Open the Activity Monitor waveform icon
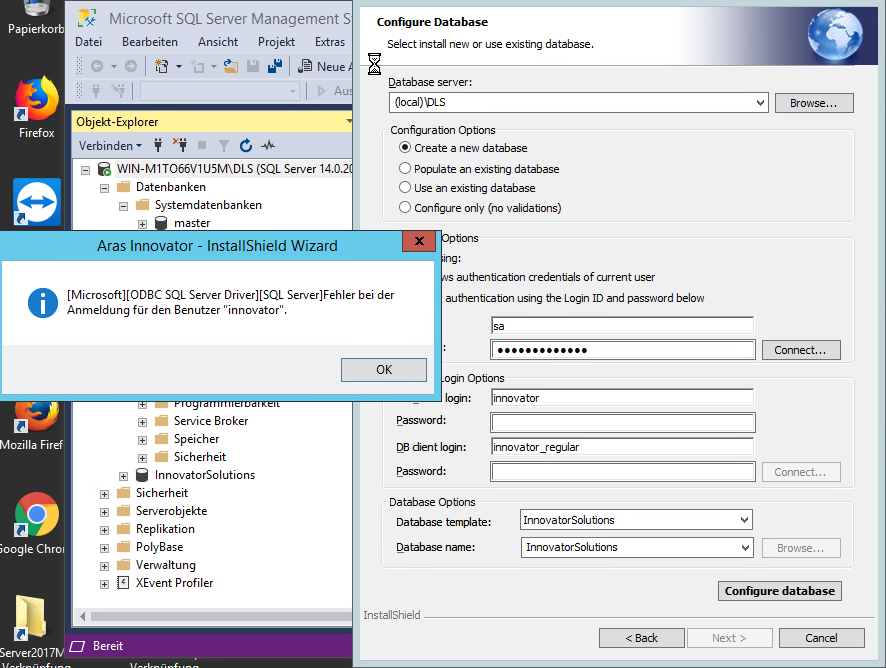 (x=268, y=146)
